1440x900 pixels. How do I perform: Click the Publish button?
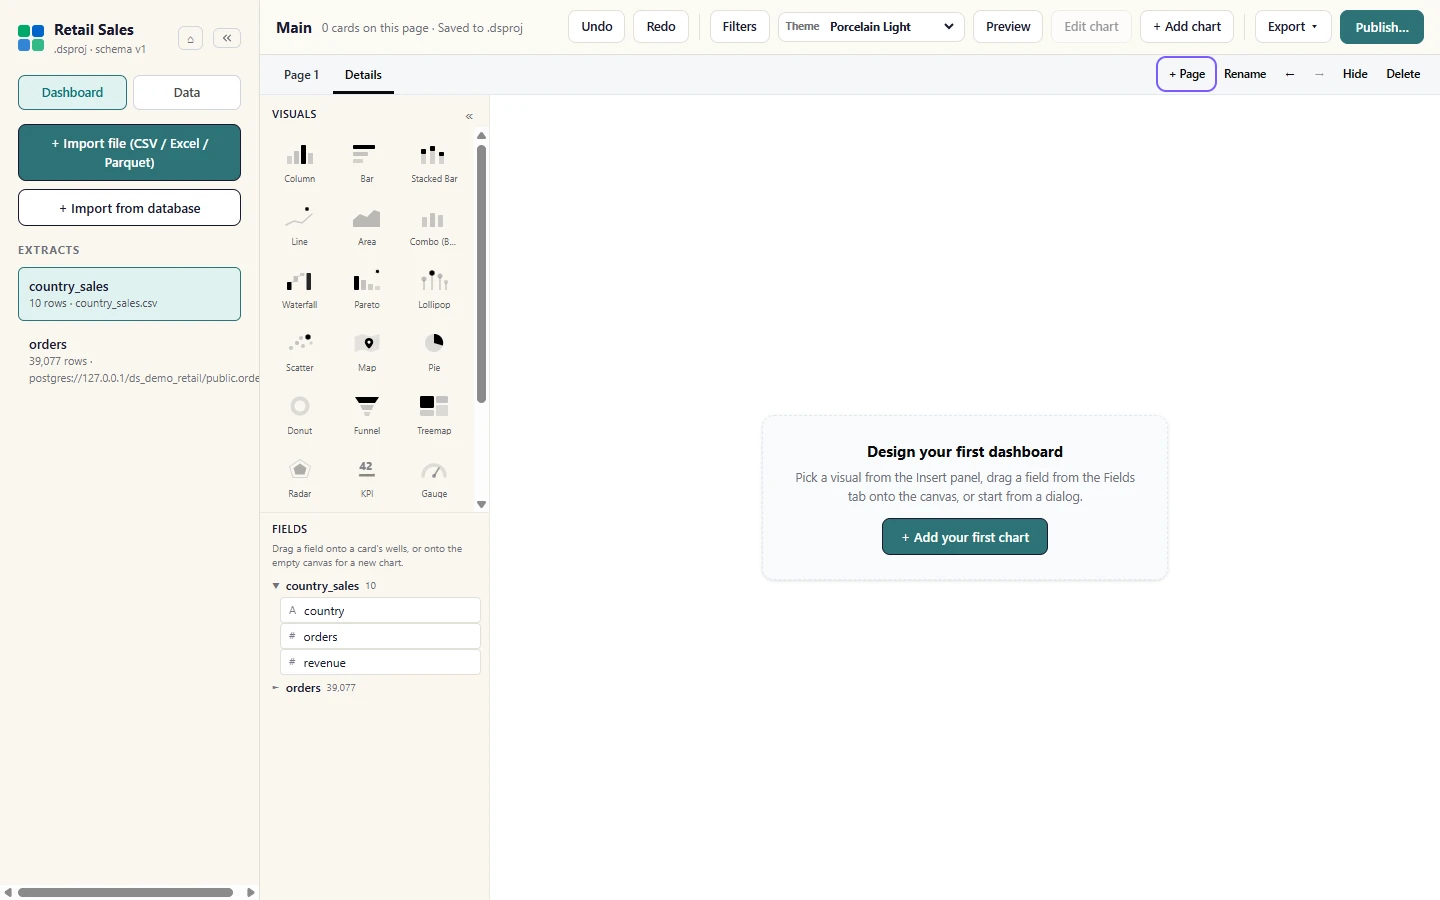click(x=1382, y=27)
